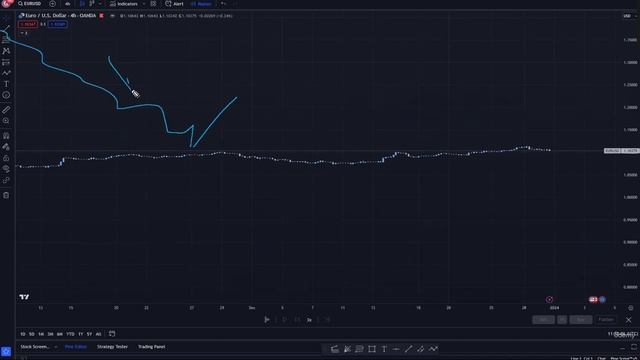Image resolution: width=640 pixels, height=360 pixels.
Task: Open the indicator templates grid icon
Action: click(x=153, y=4)
